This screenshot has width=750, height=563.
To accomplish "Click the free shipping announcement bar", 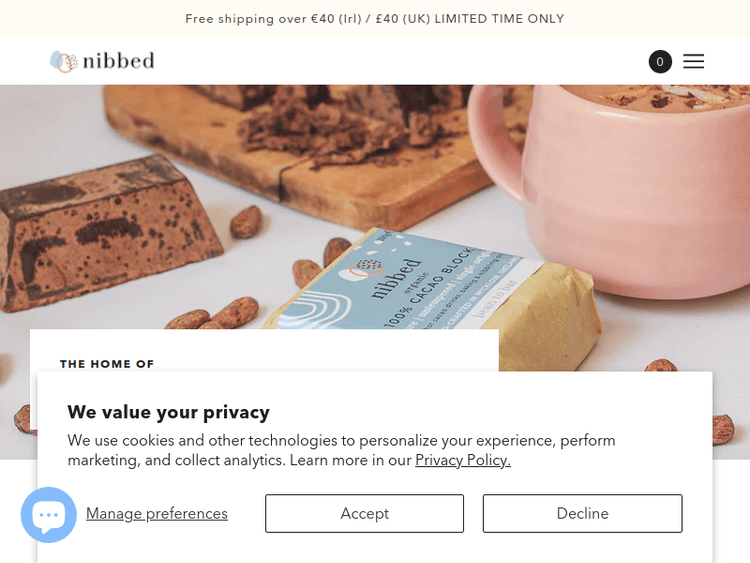I will [375, 19].
